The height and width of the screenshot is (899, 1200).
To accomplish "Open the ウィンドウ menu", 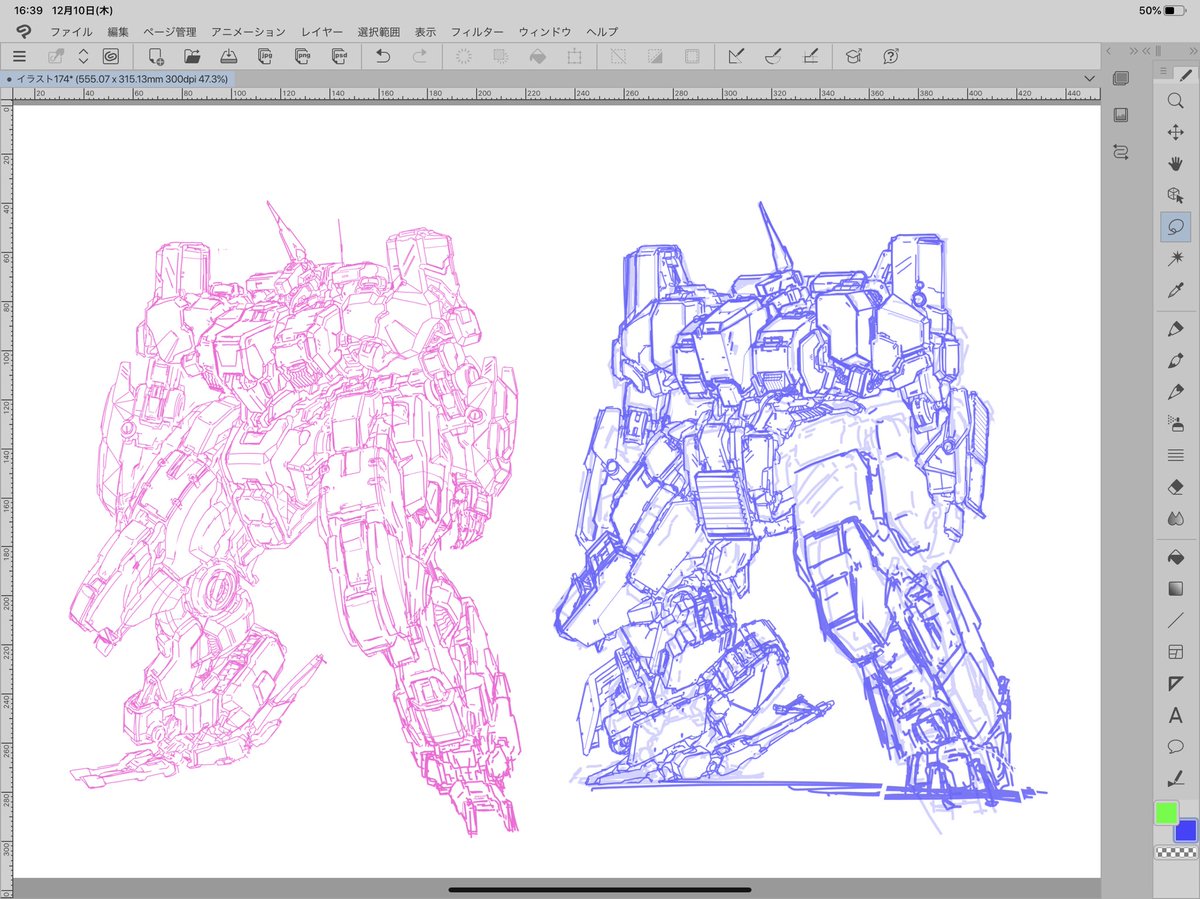I will coord(545,32).
